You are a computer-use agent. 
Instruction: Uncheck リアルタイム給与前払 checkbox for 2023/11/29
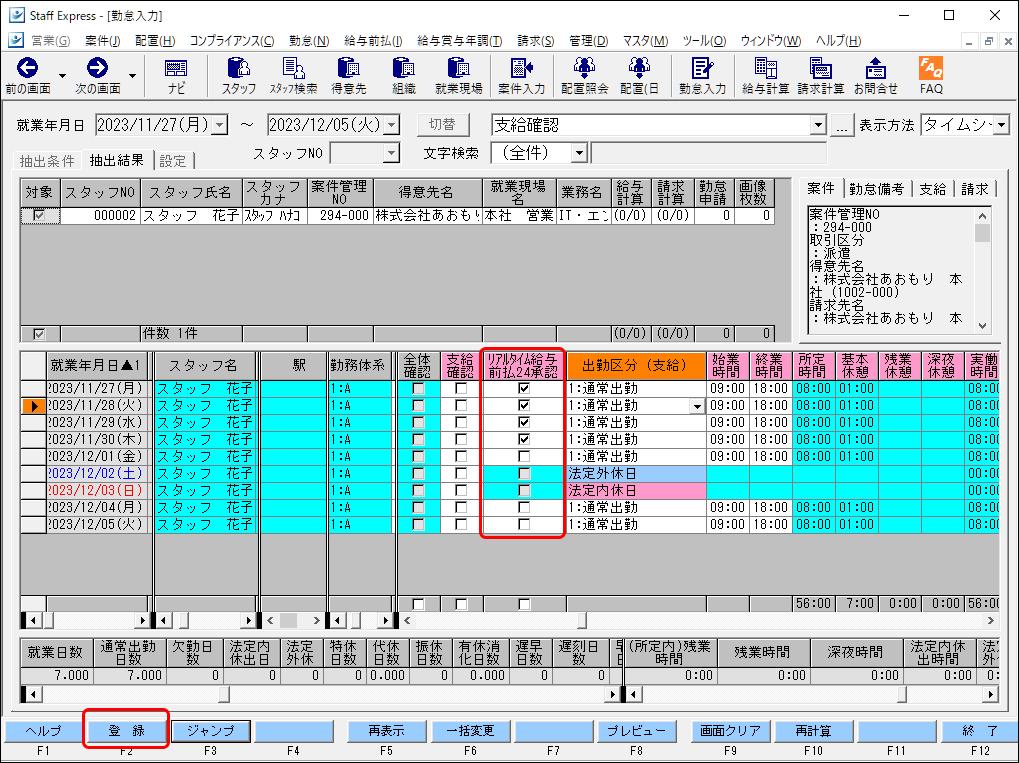tap(524, 422)
